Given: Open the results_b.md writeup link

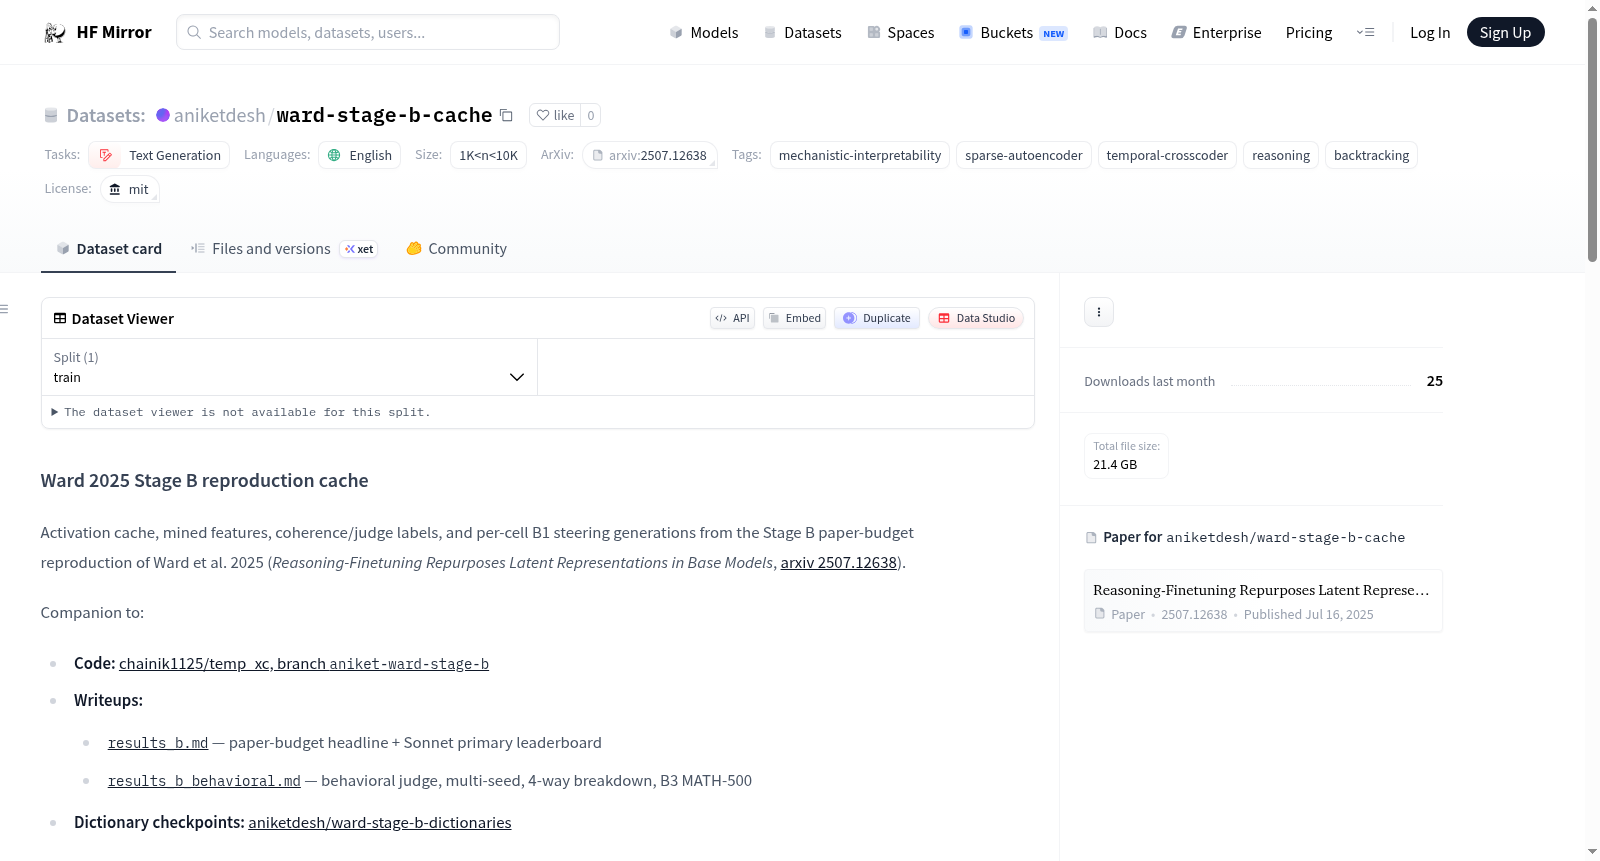Looking at the screenshot, I should 158,743.
